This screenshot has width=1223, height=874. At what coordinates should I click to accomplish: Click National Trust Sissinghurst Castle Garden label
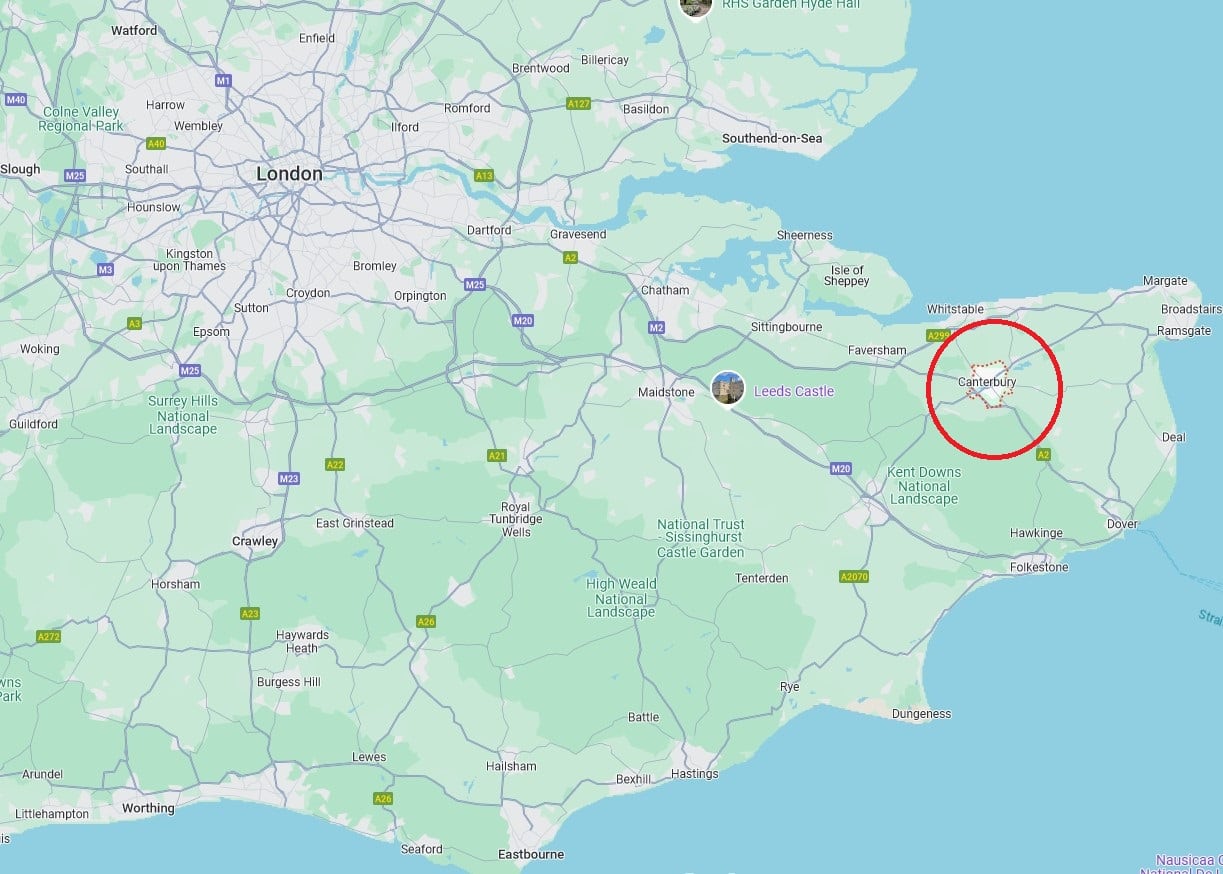click(700, 538)
